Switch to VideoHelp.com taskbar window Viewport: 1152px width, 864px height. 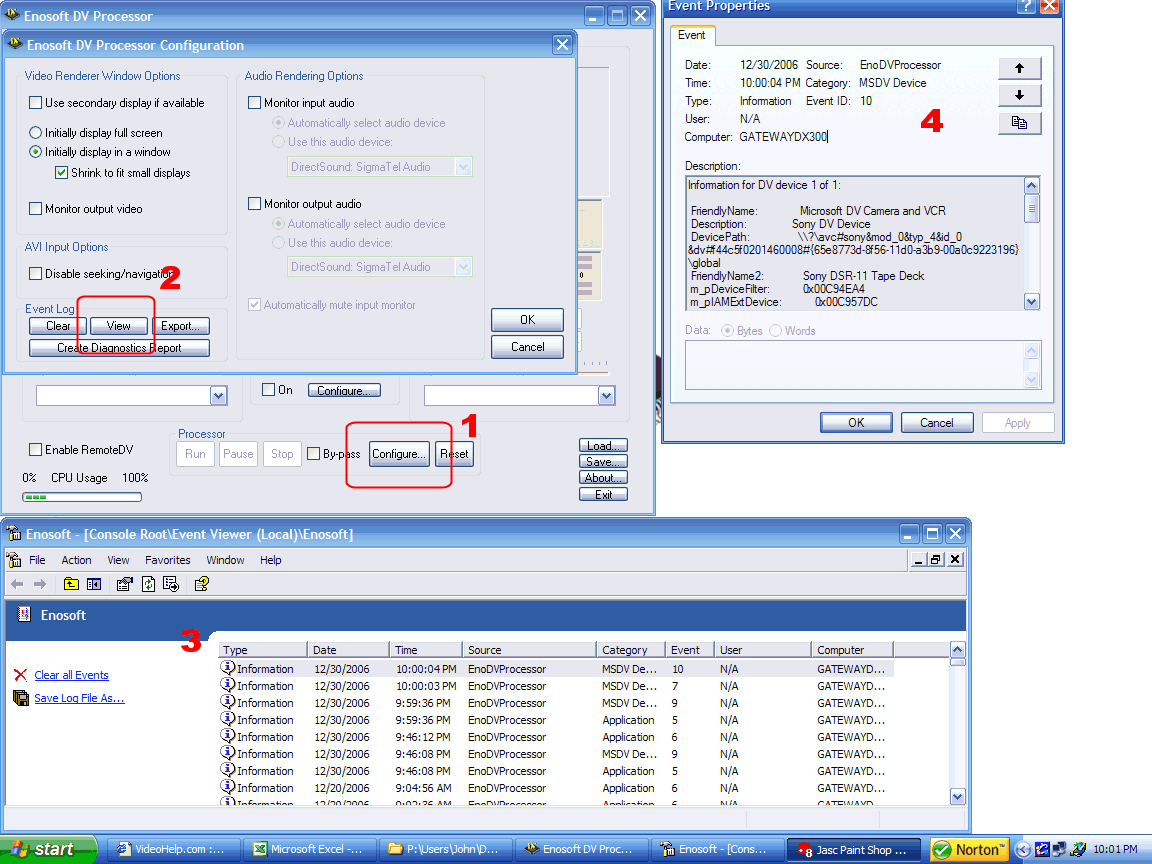[175, 849]
